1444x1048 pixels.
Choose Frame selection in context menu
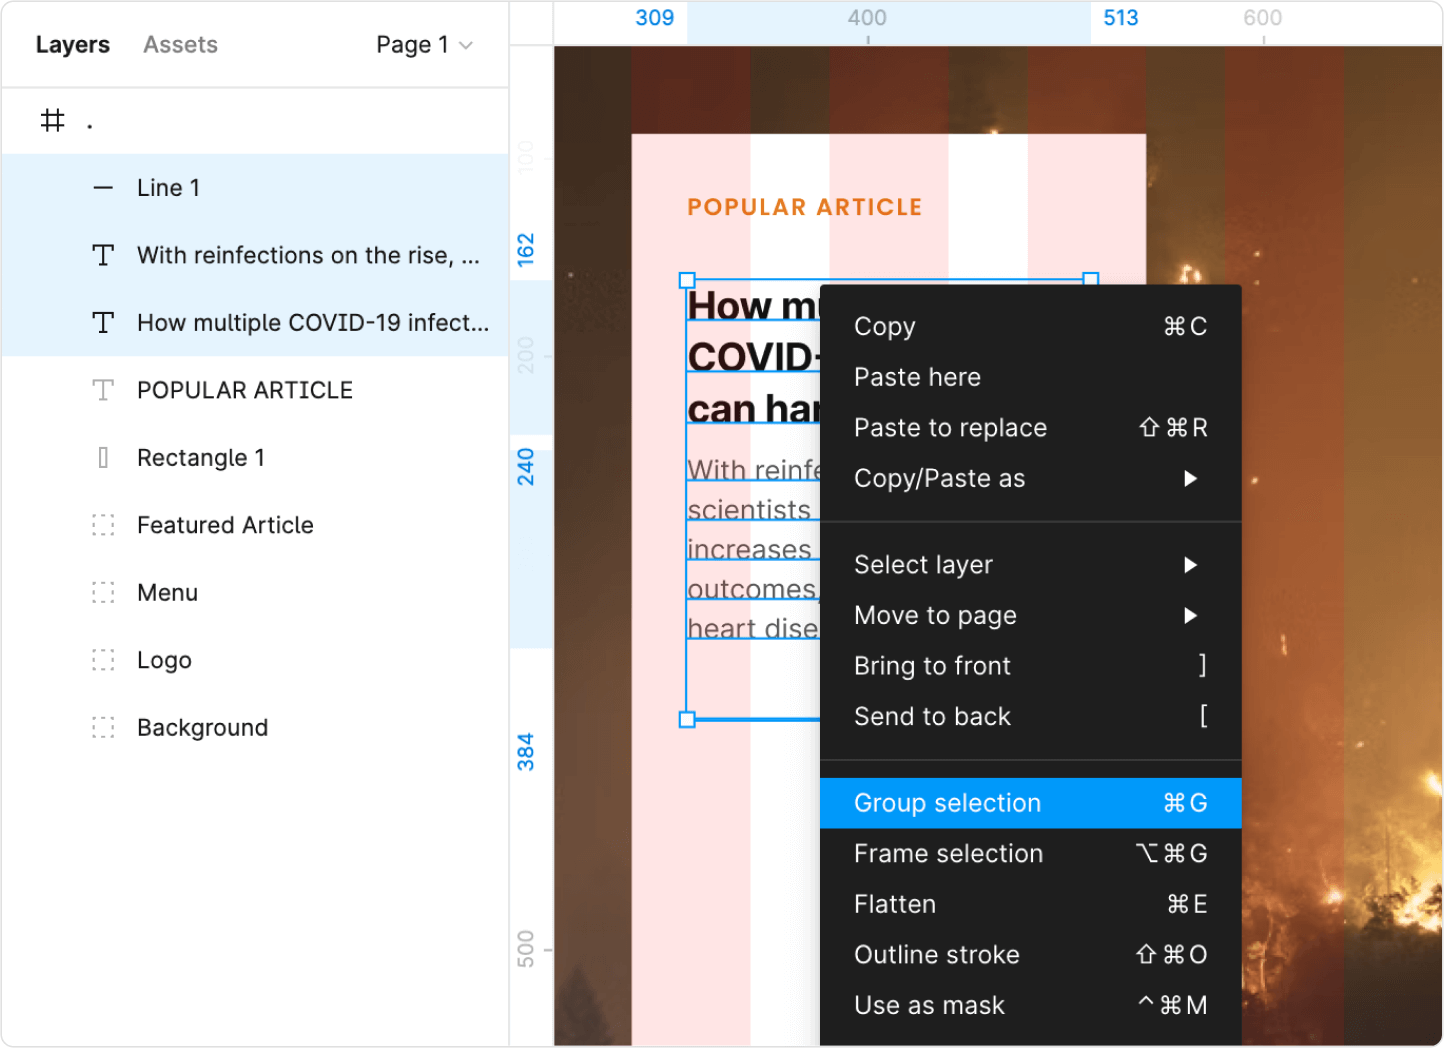pyautogui.click(x=1030, y=853)
